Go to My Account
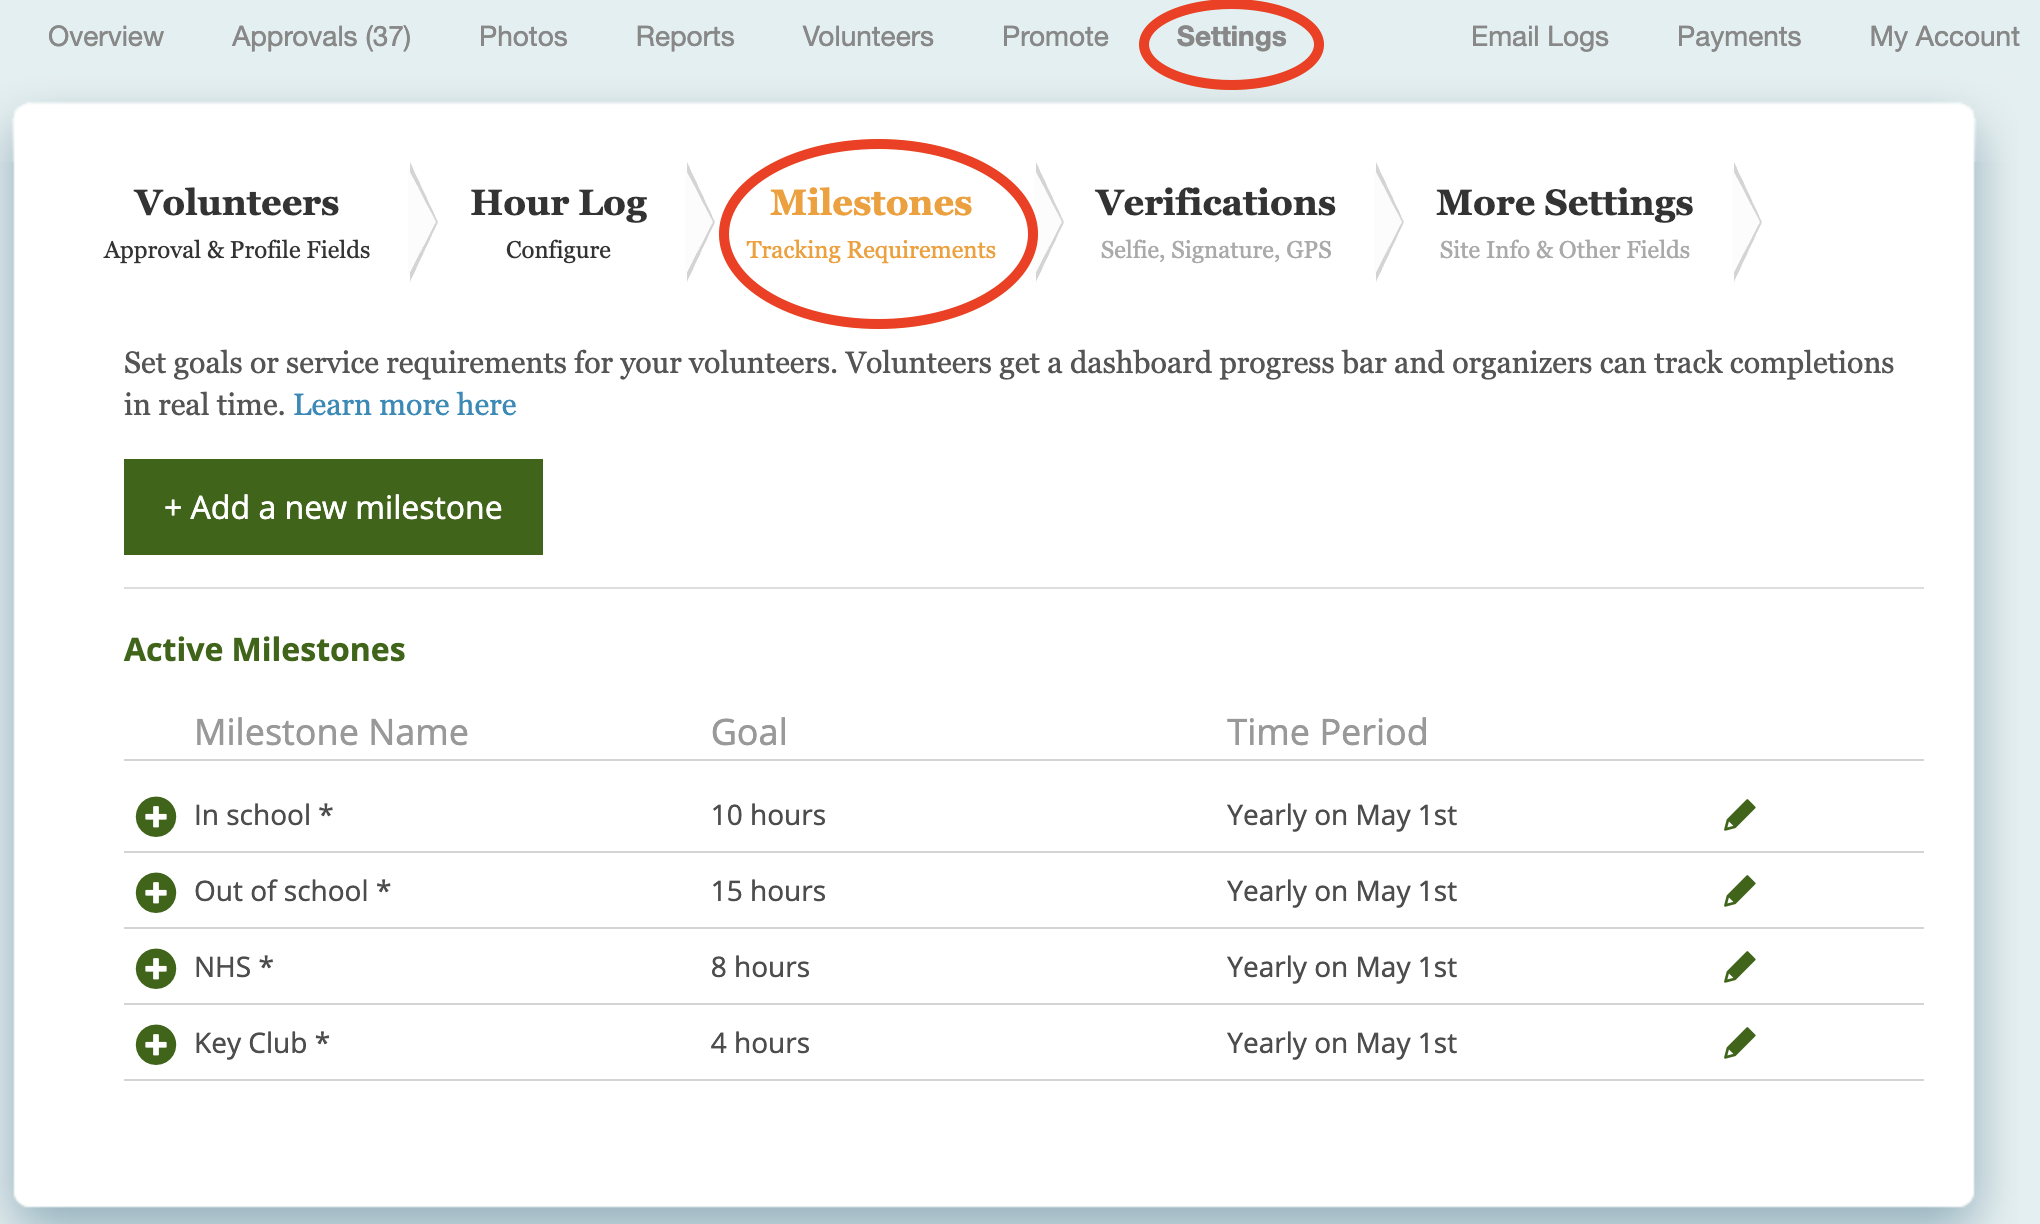Viewport: 2040px width, 1224px height. click(x=1944, y=37)
